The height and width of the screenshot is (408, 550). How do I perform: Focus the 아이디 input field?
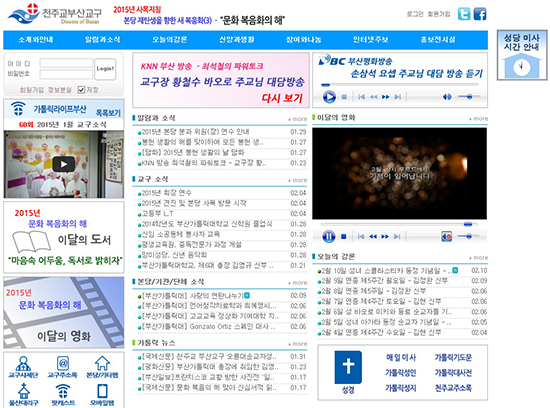66,63
